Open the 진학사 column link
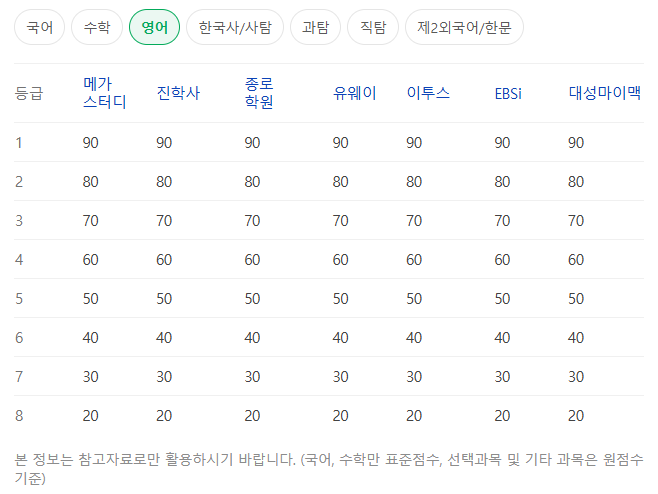Viewport: 658px width, 494px height. [x=178, y=93]
